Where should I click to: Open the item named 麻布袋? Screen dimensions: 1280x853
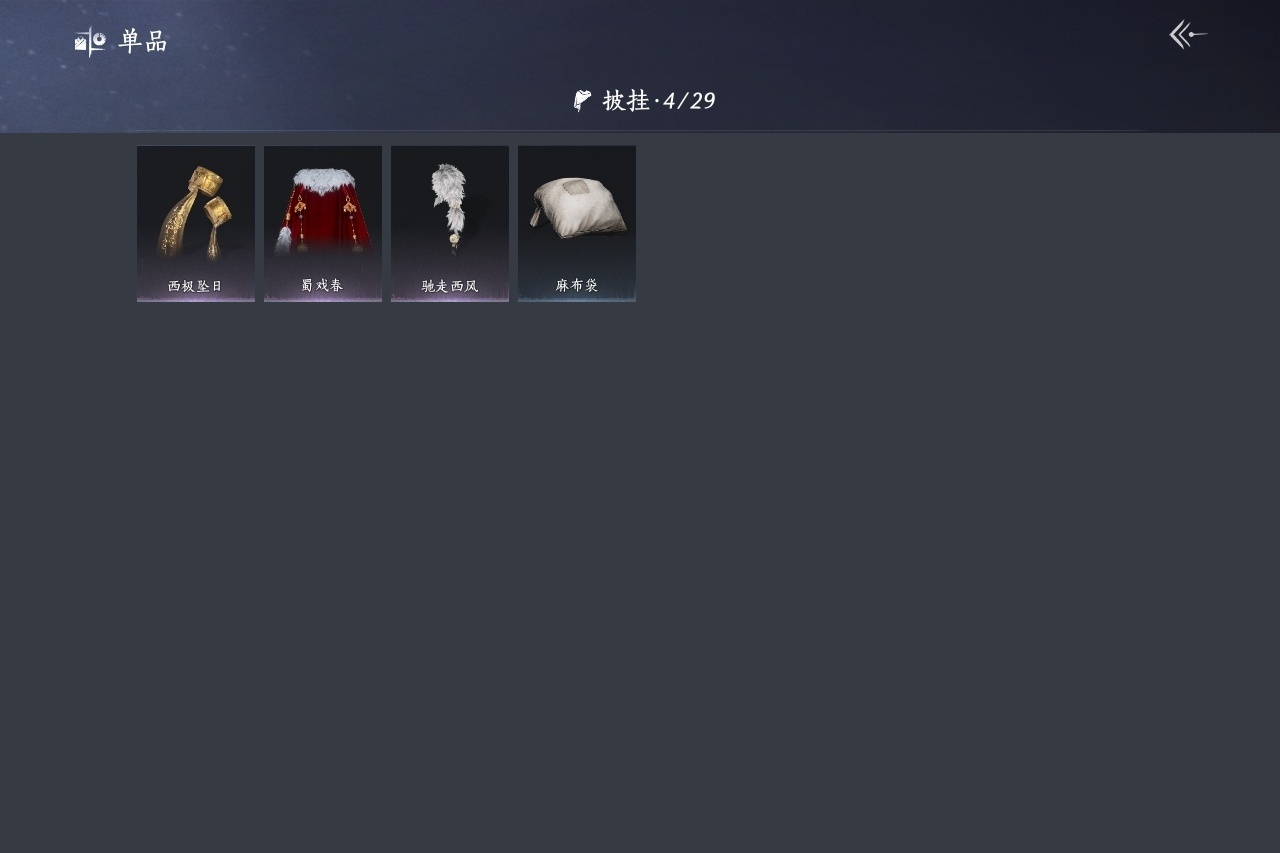point(577,285)
